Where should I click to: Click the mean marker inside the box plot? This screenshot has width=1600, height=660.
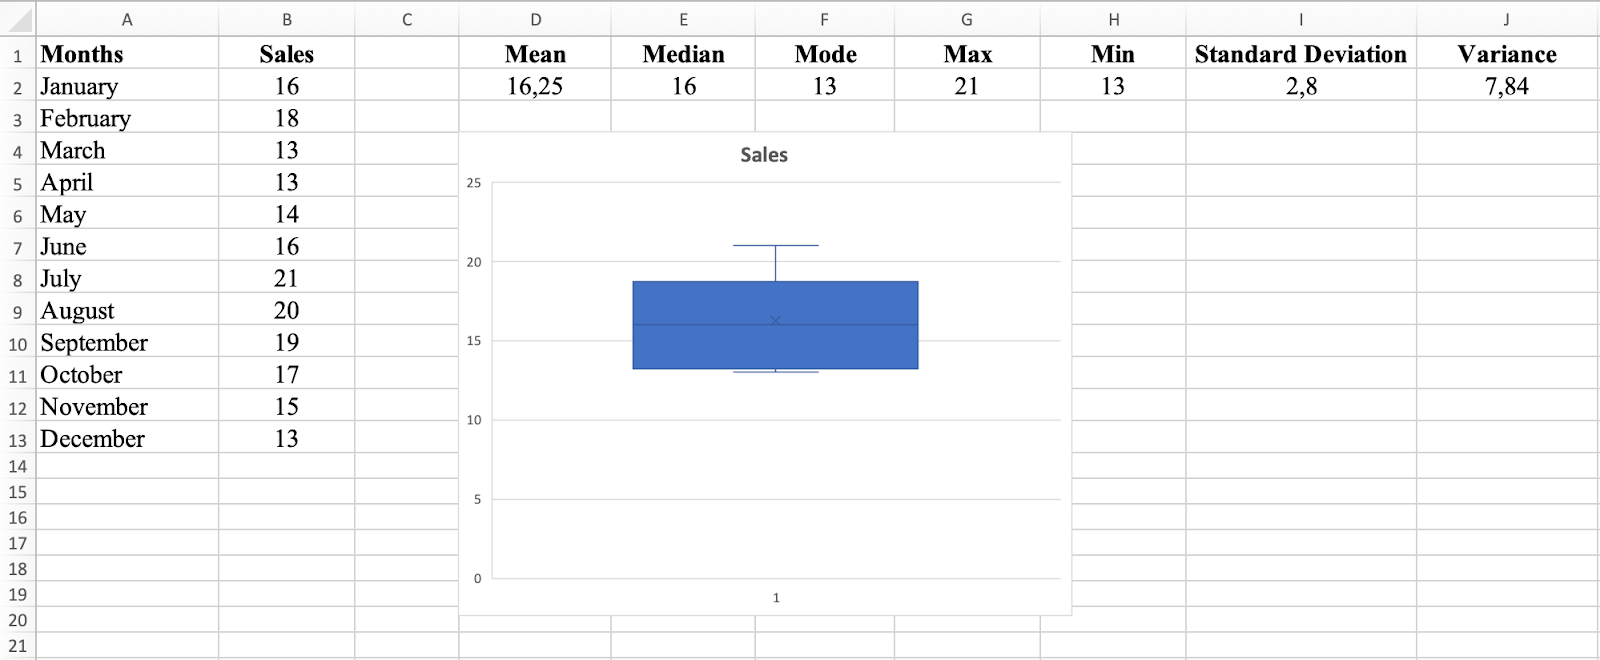coord(775,320)
